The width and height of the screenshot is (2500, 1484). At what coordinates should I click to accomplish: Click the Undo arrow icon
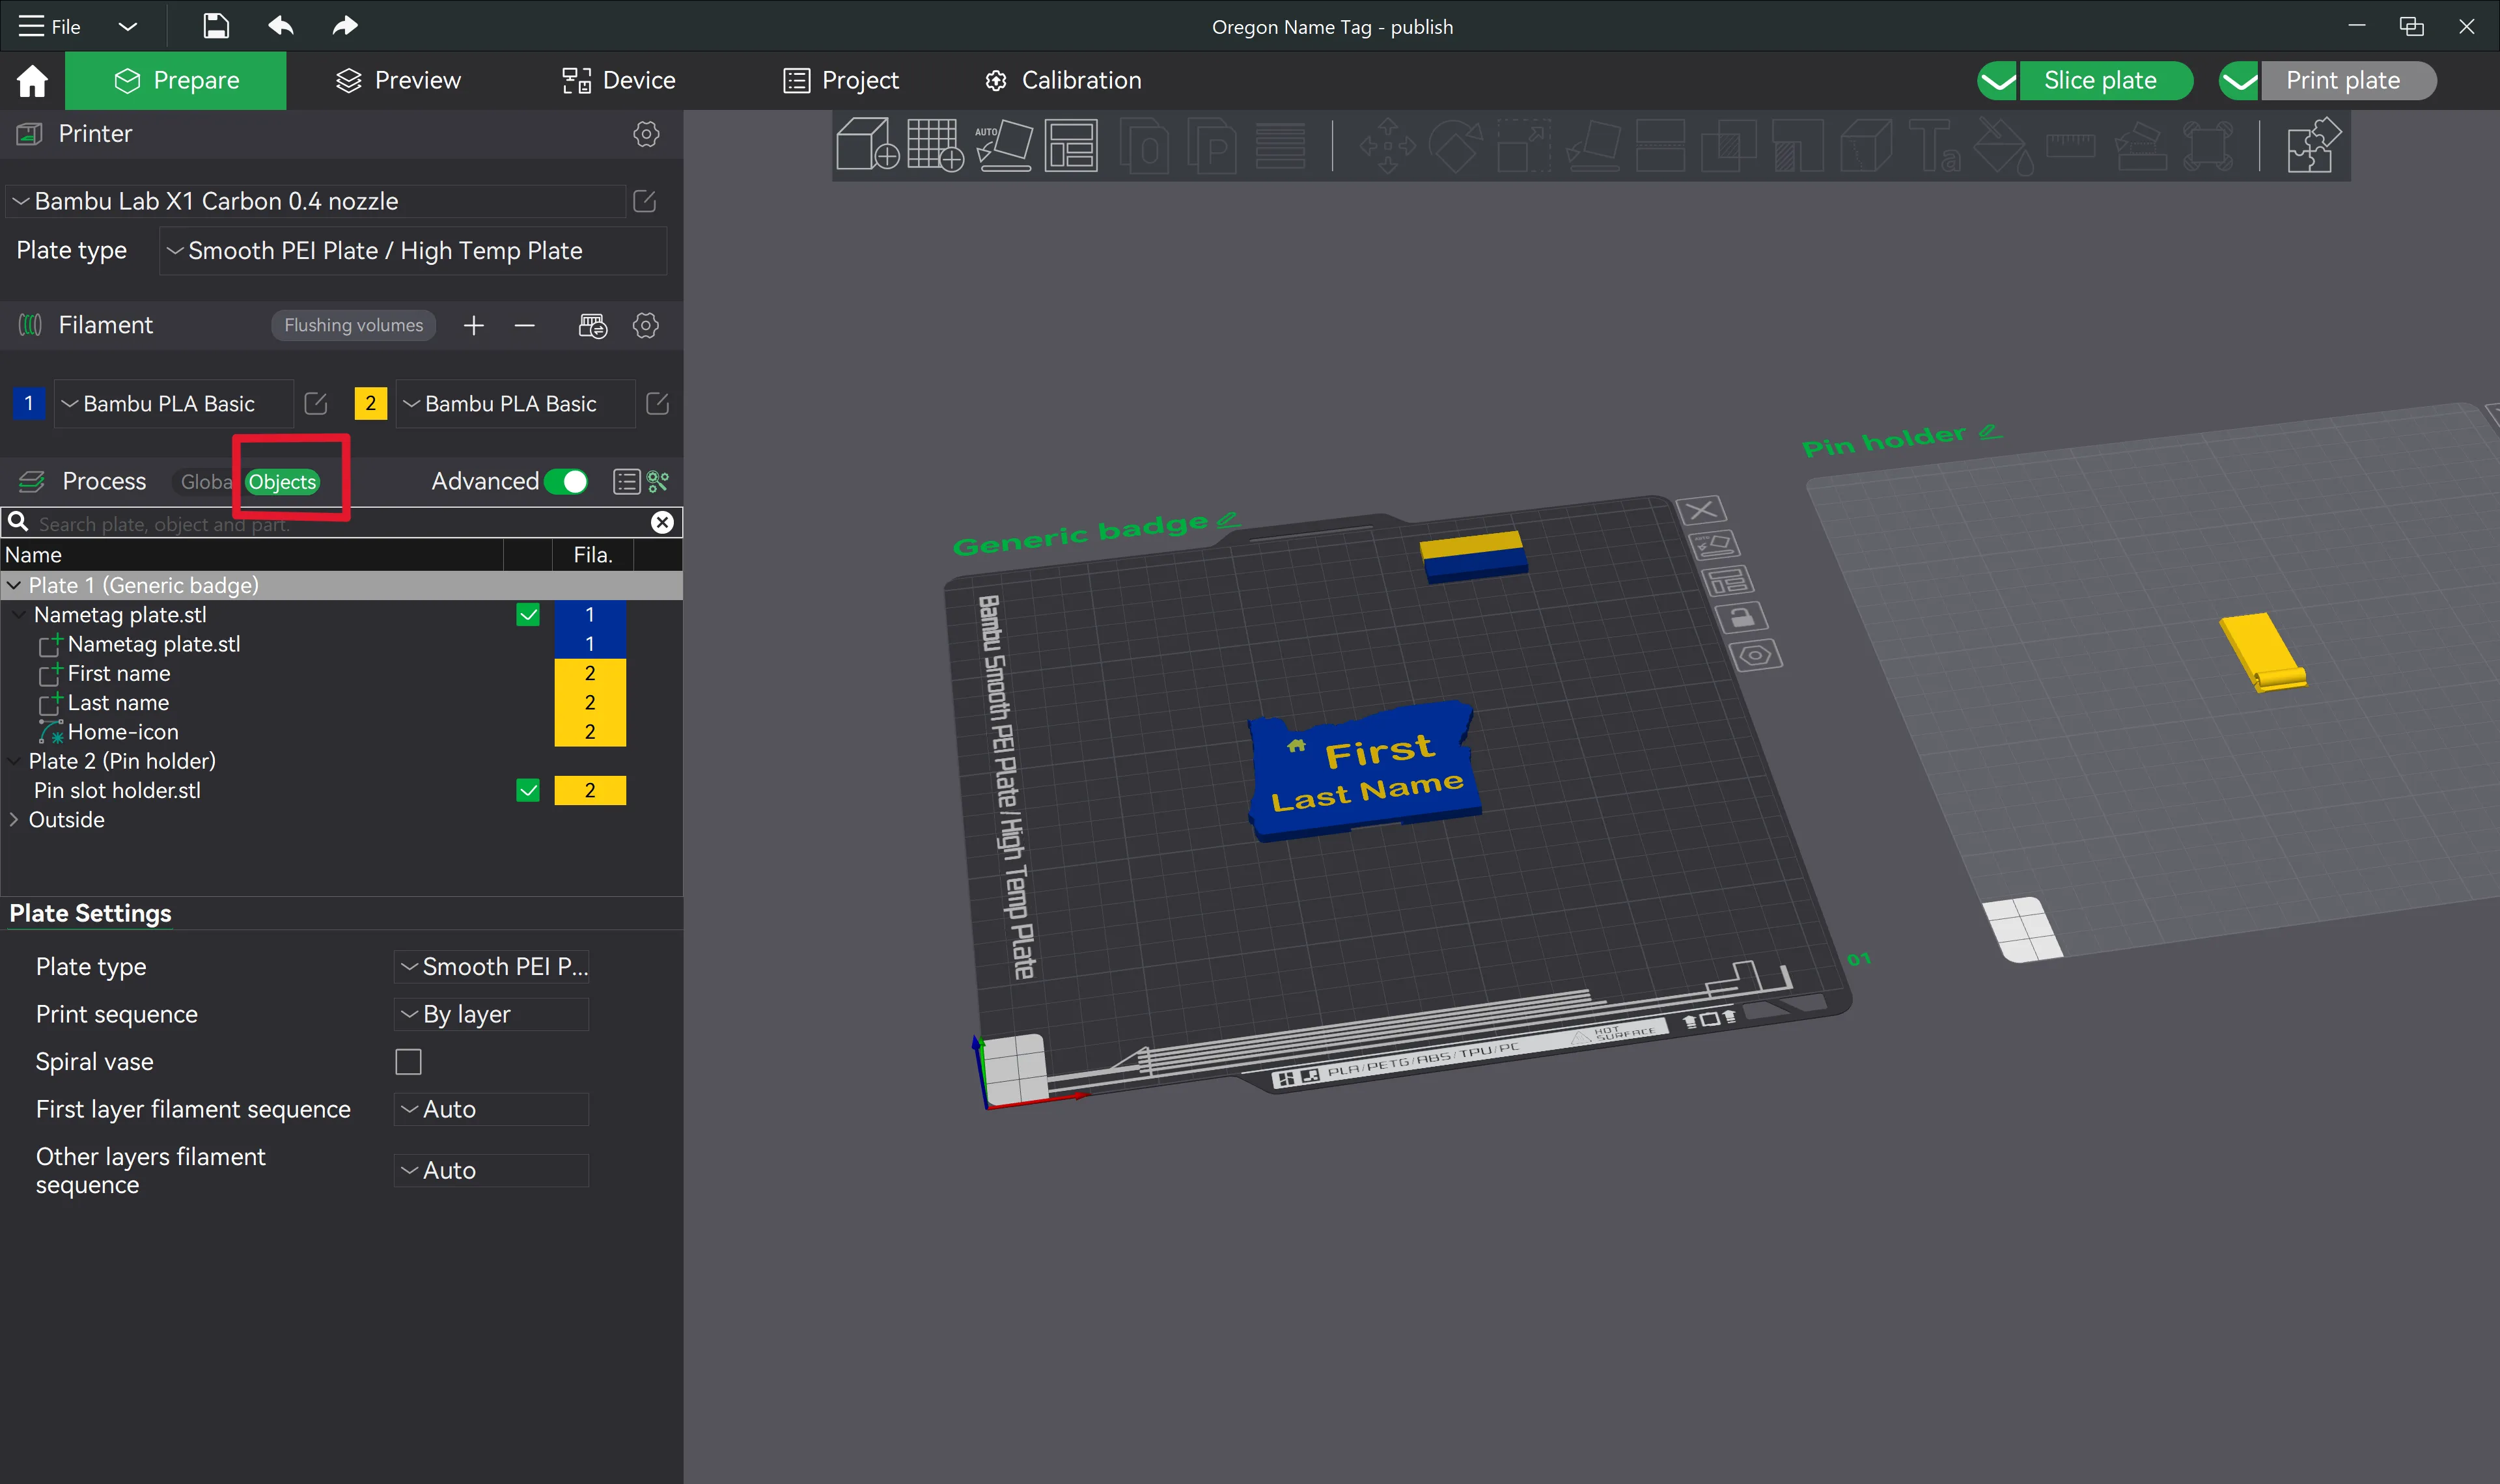click(x=281, y=26)
